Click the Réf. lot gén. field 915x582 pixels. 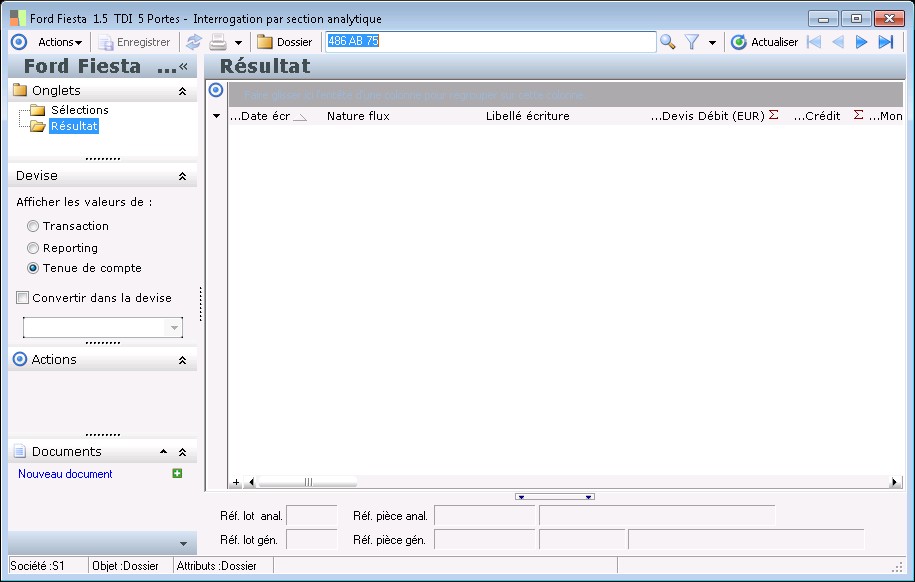[312, 540]
